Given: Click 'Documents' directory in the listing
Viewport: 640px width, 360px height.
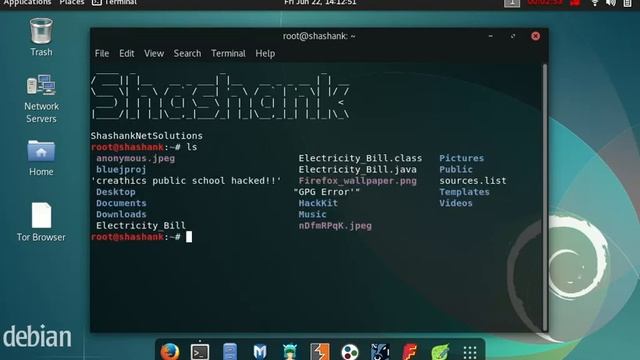Looking at the screenshot, I should click(x=121, y=203).
